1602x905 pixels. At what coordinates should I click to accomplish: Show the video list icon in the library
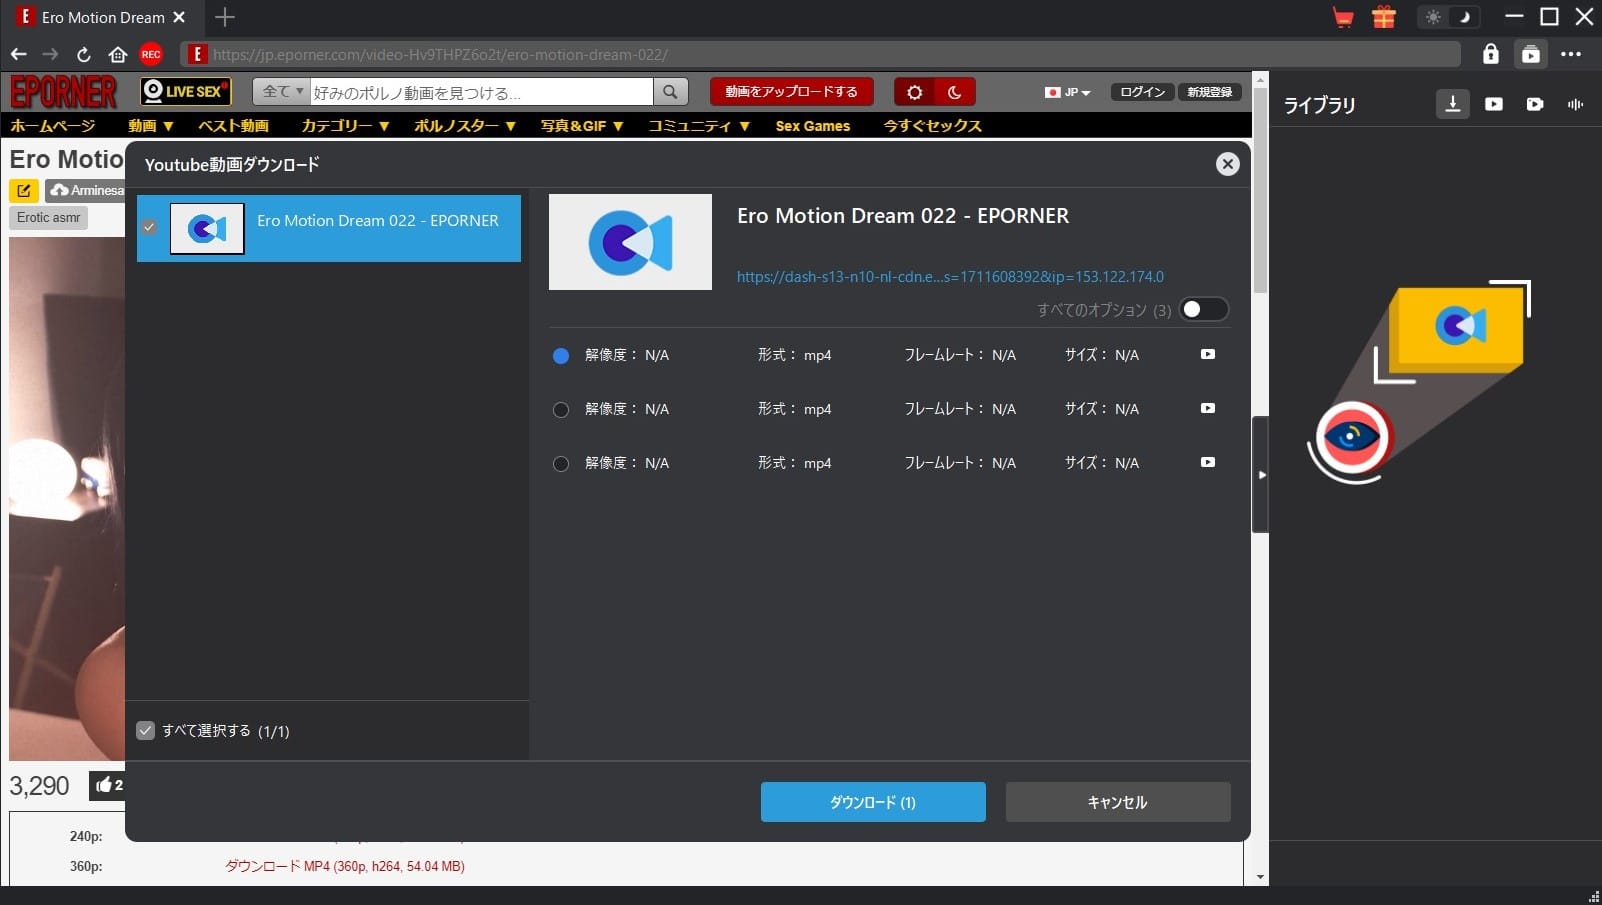click(x=1494, y=104)
